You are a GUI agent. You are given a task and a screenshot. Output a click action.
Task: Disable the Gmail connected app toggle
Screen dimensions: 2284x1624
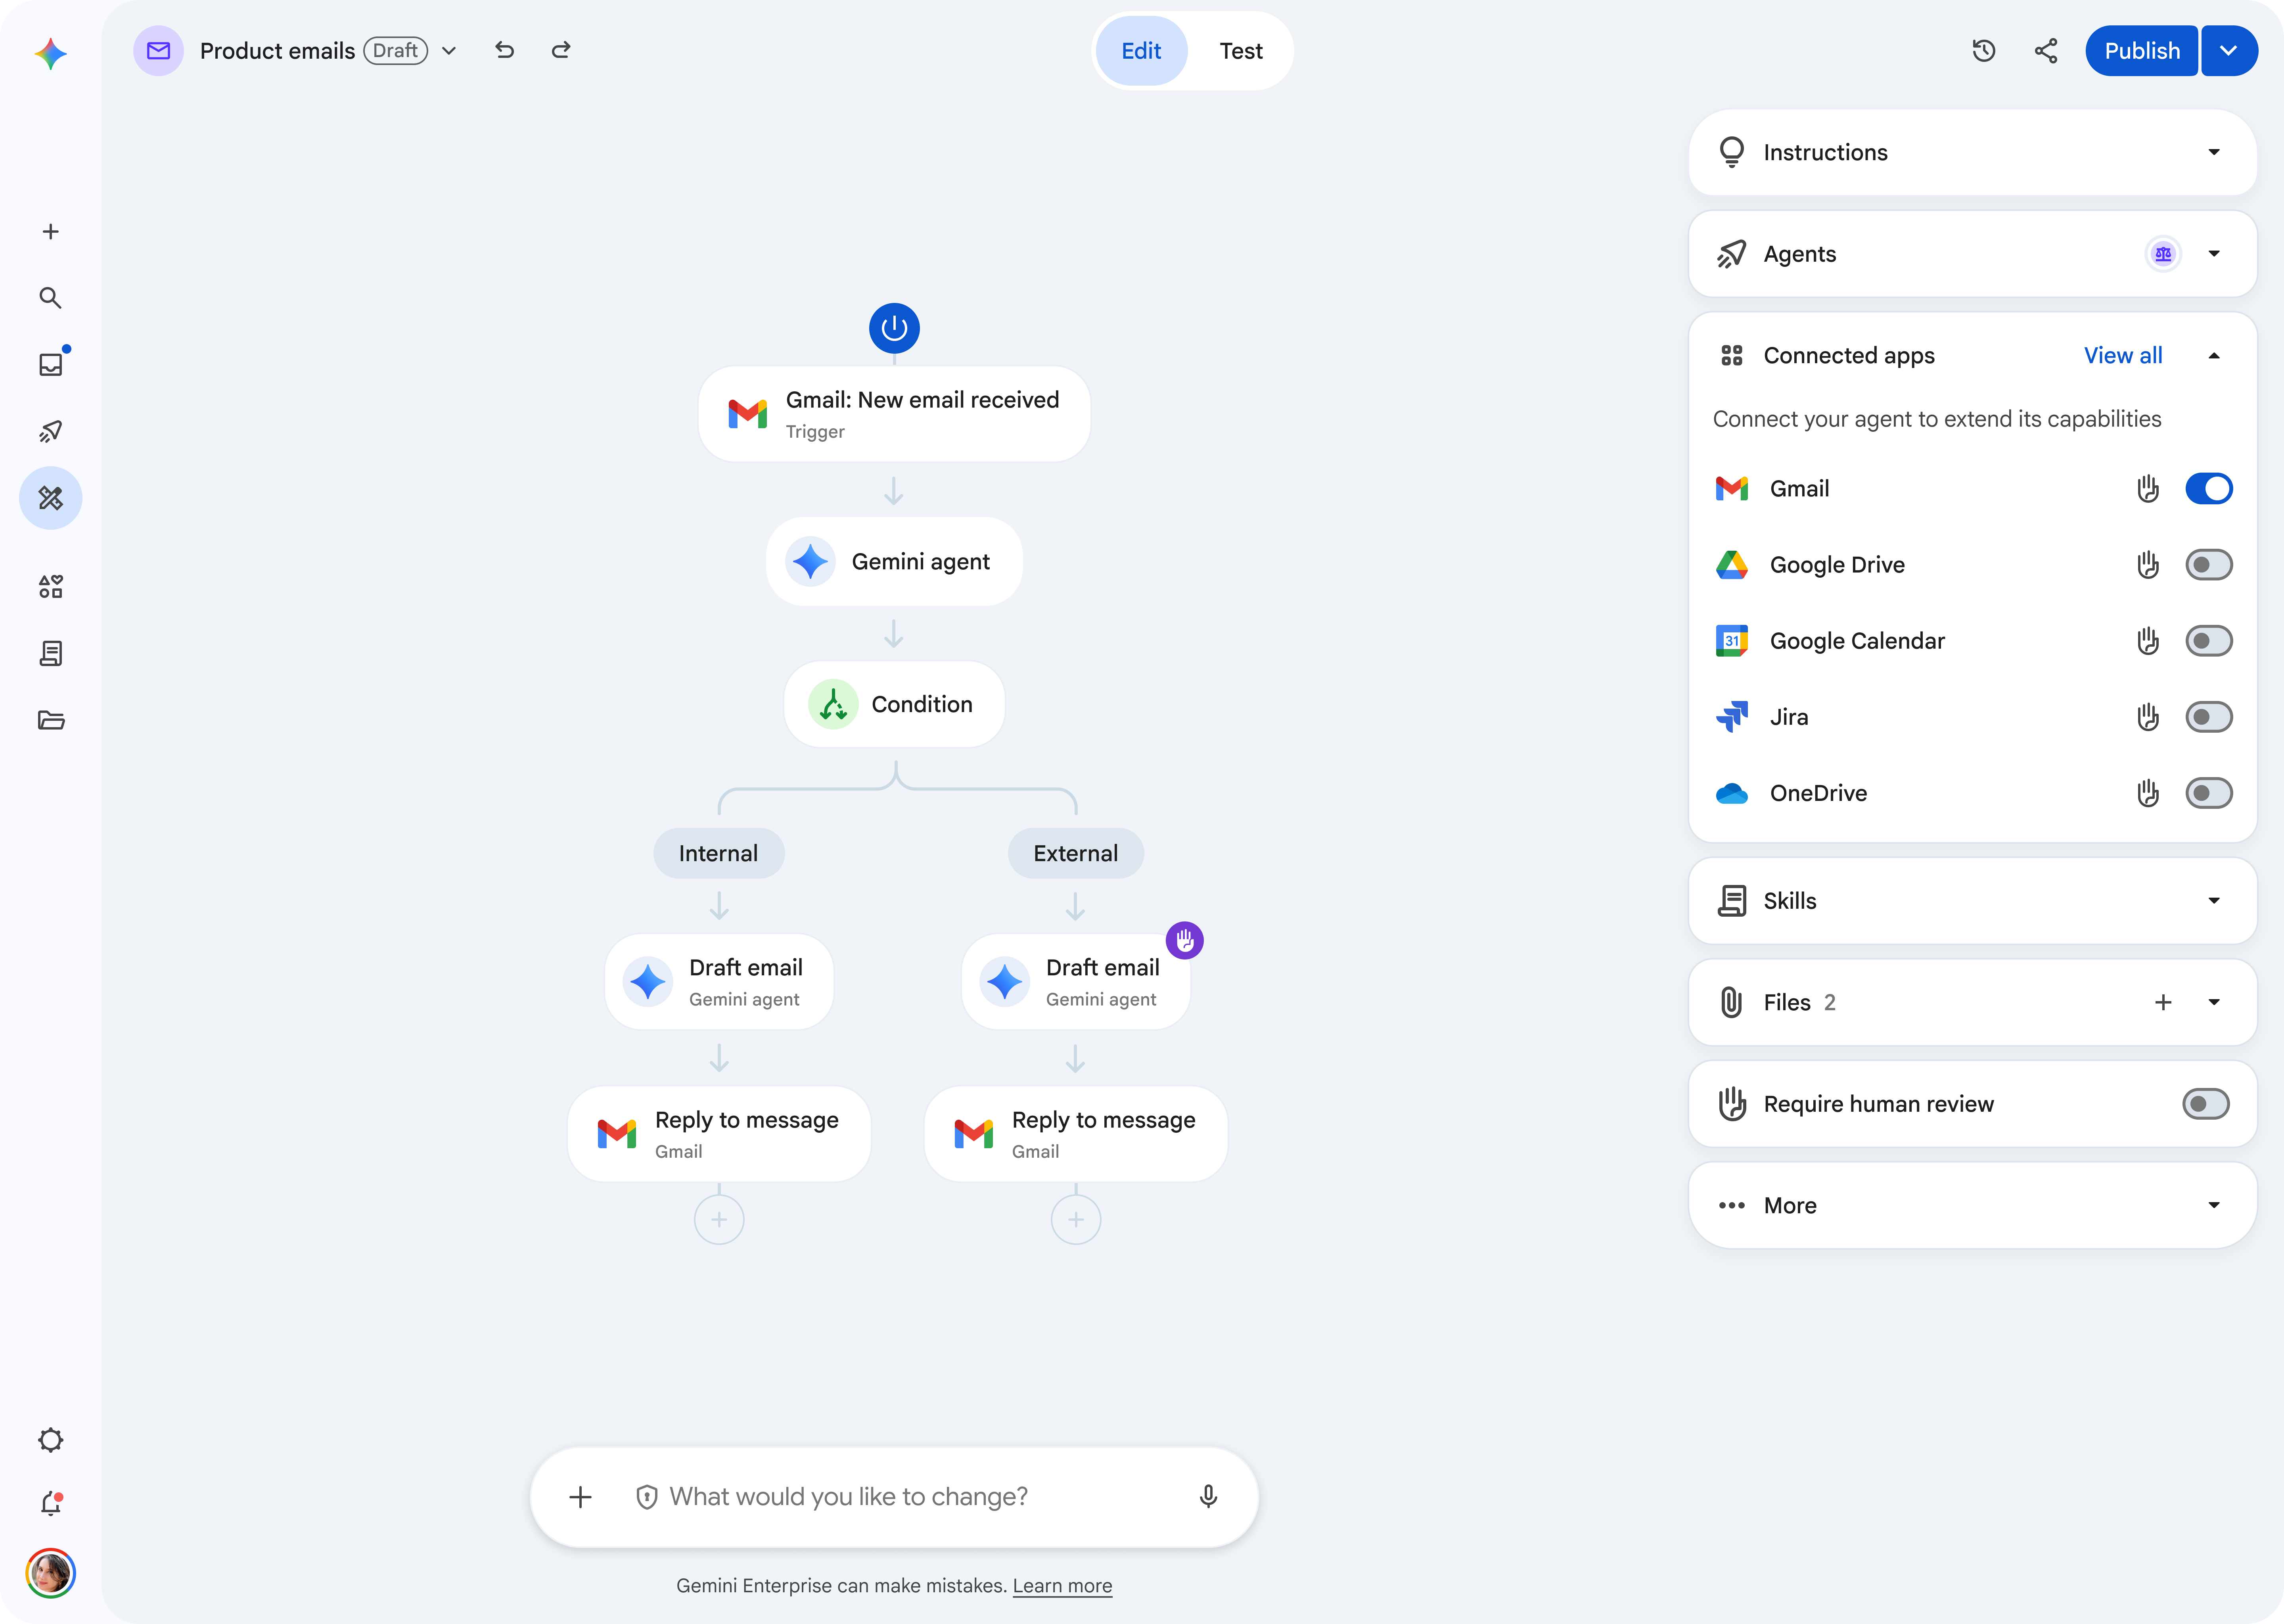[2209, 489]
